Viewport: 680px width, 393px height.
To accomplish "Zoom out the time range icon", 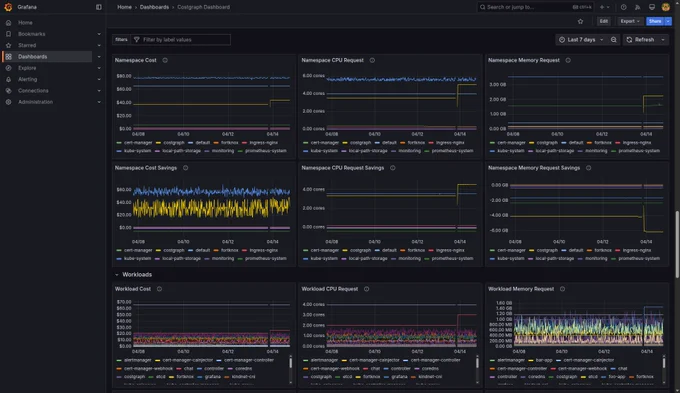I will (614, 39).
